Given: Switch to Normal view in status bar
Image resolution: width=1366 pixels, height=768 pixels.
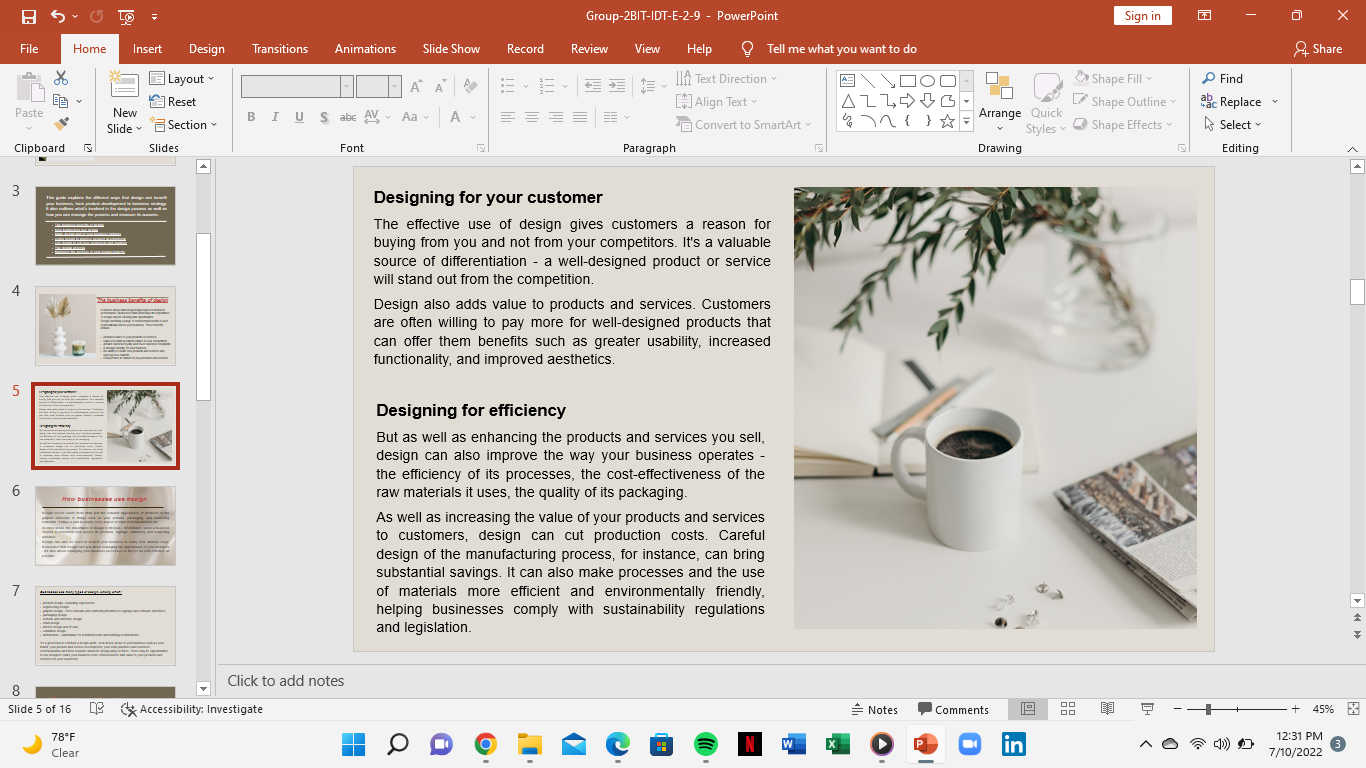Looking at the screenshot, I should 1027,709.
